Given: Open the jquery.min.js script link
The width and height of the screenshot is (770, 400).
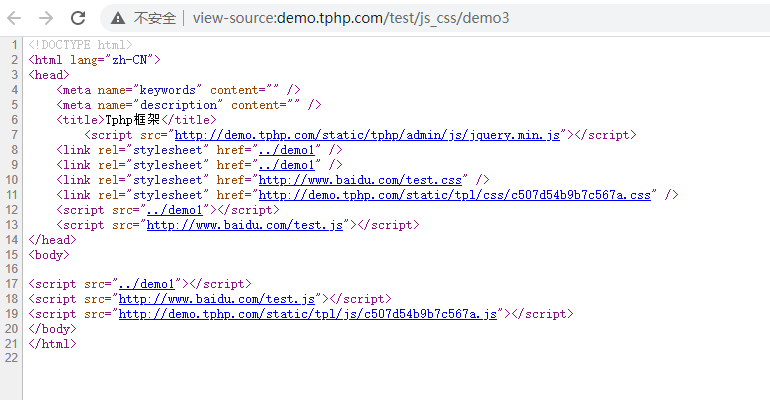Looking at the screenshot, I should tap(367, 135).
